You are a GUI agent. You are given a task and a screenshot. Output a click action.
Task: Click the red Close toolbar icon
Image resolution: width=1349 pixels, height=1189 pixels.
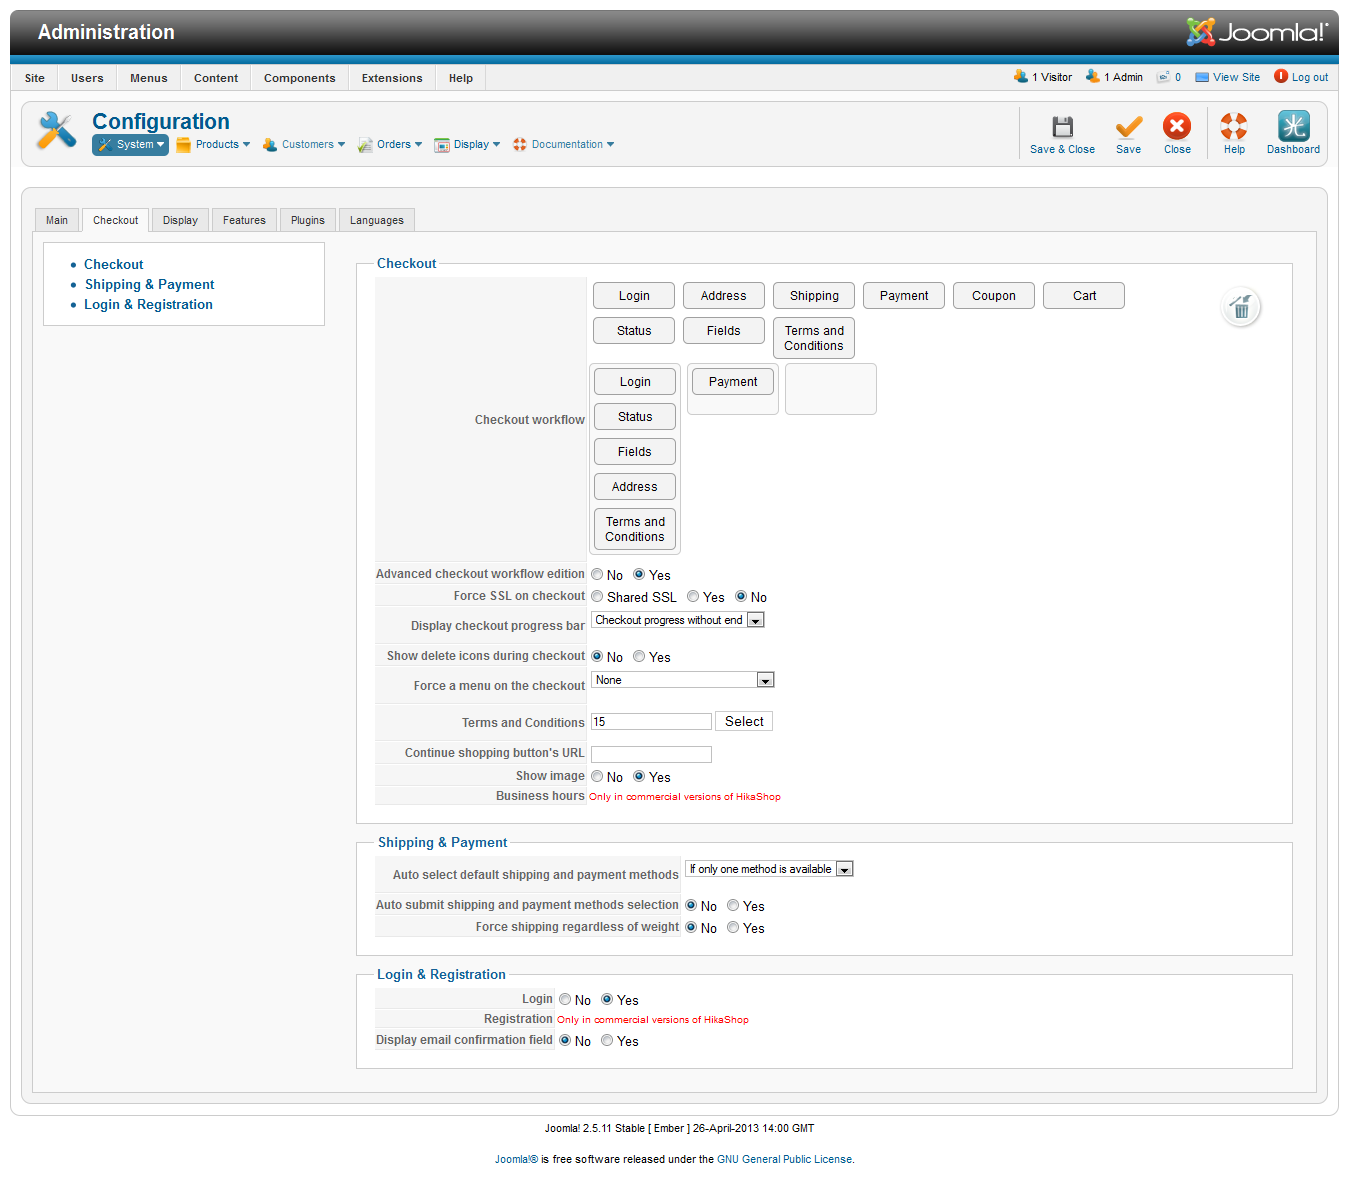pos(1177,126)
